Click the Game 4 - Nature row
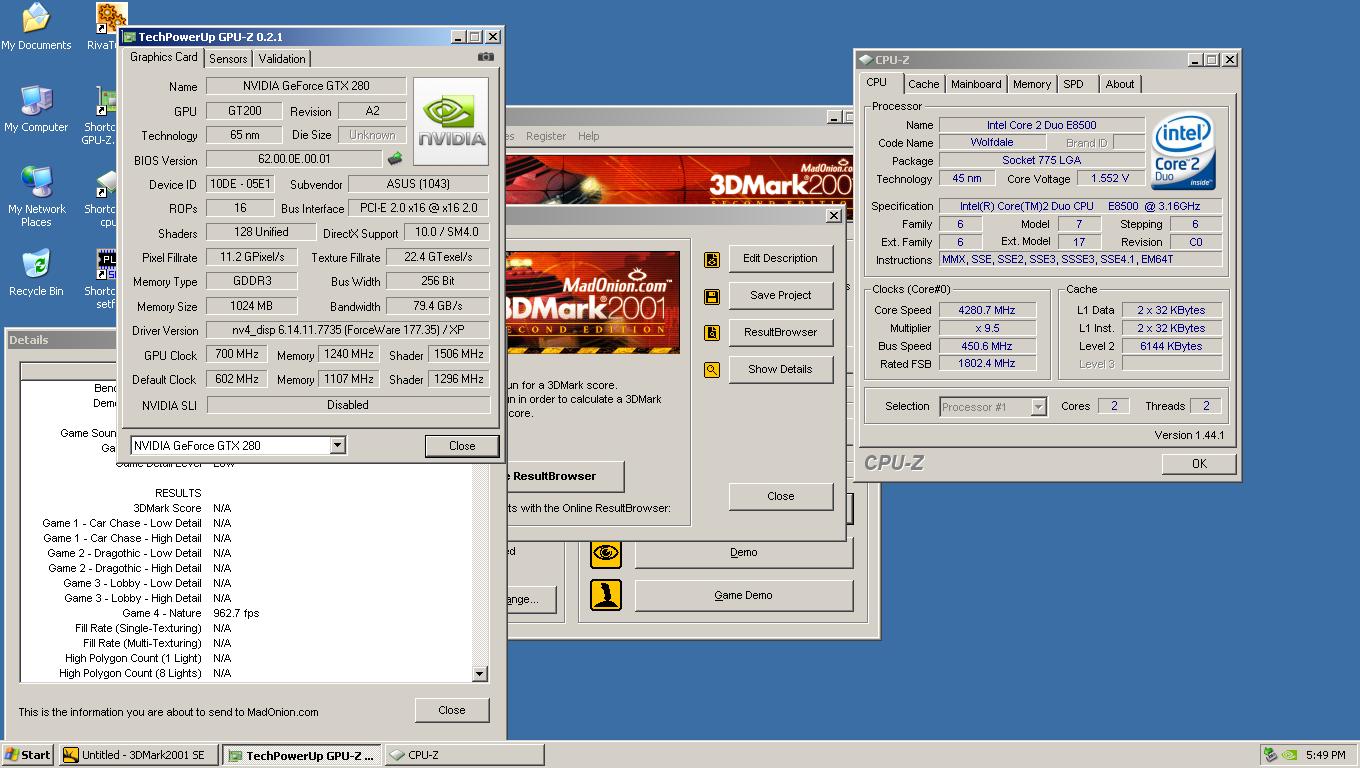Viewport: 1360px width, 768px height. click(x=247, y=613)
